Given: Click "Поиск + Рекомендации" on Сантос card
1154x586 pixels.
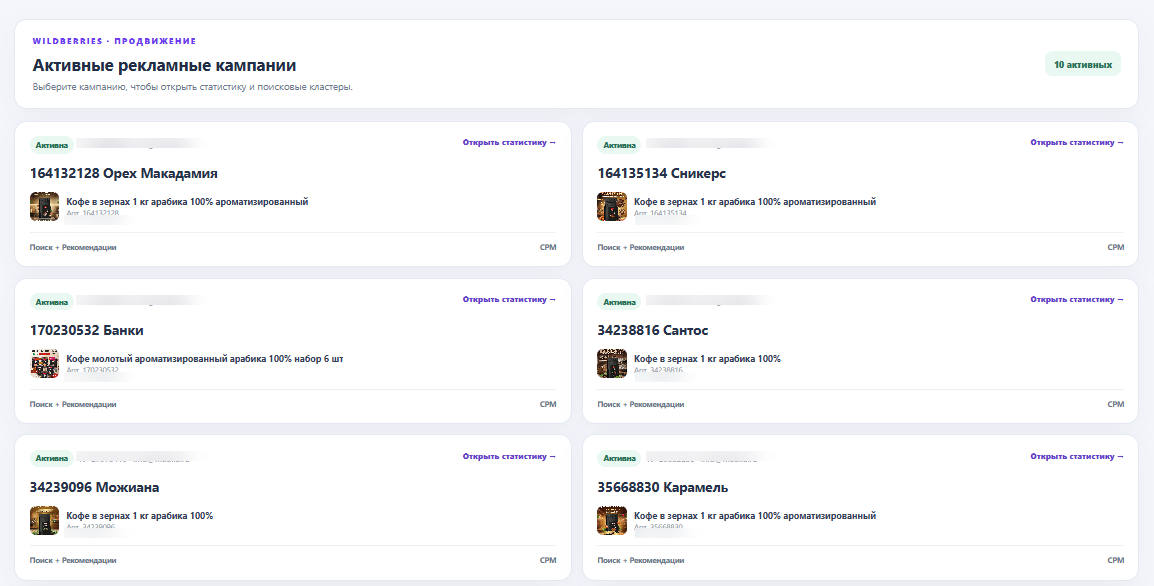Looking at the screenshot, I should click(640, 404).
